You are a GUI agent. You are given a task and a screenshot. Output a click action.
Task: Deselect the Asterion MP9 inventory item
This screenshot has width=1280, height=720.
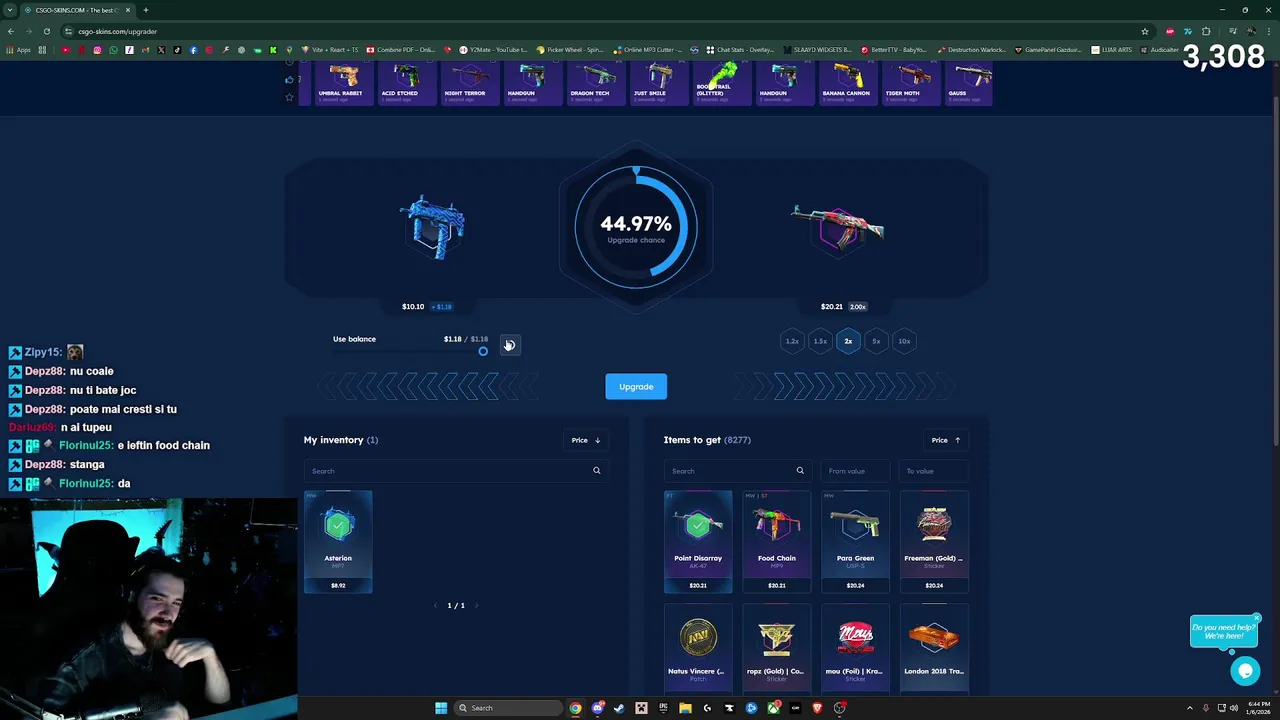click(x=338, y=541)
